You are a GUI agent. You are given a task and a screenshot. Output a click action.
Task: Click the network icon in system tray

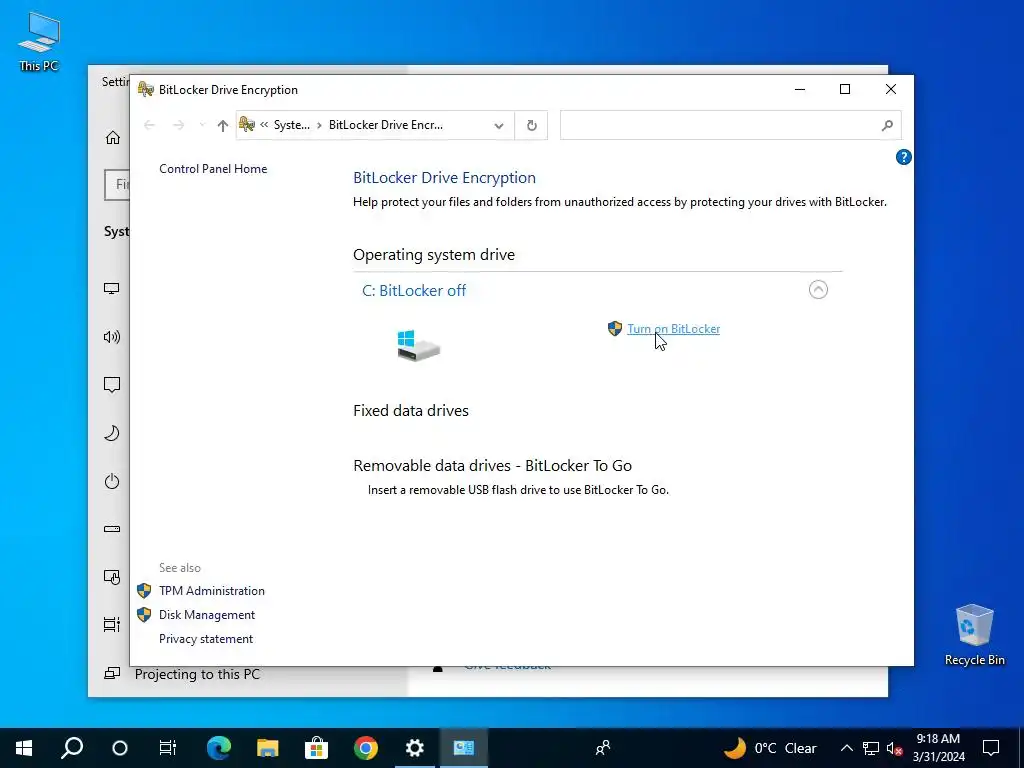pos(871,748)
